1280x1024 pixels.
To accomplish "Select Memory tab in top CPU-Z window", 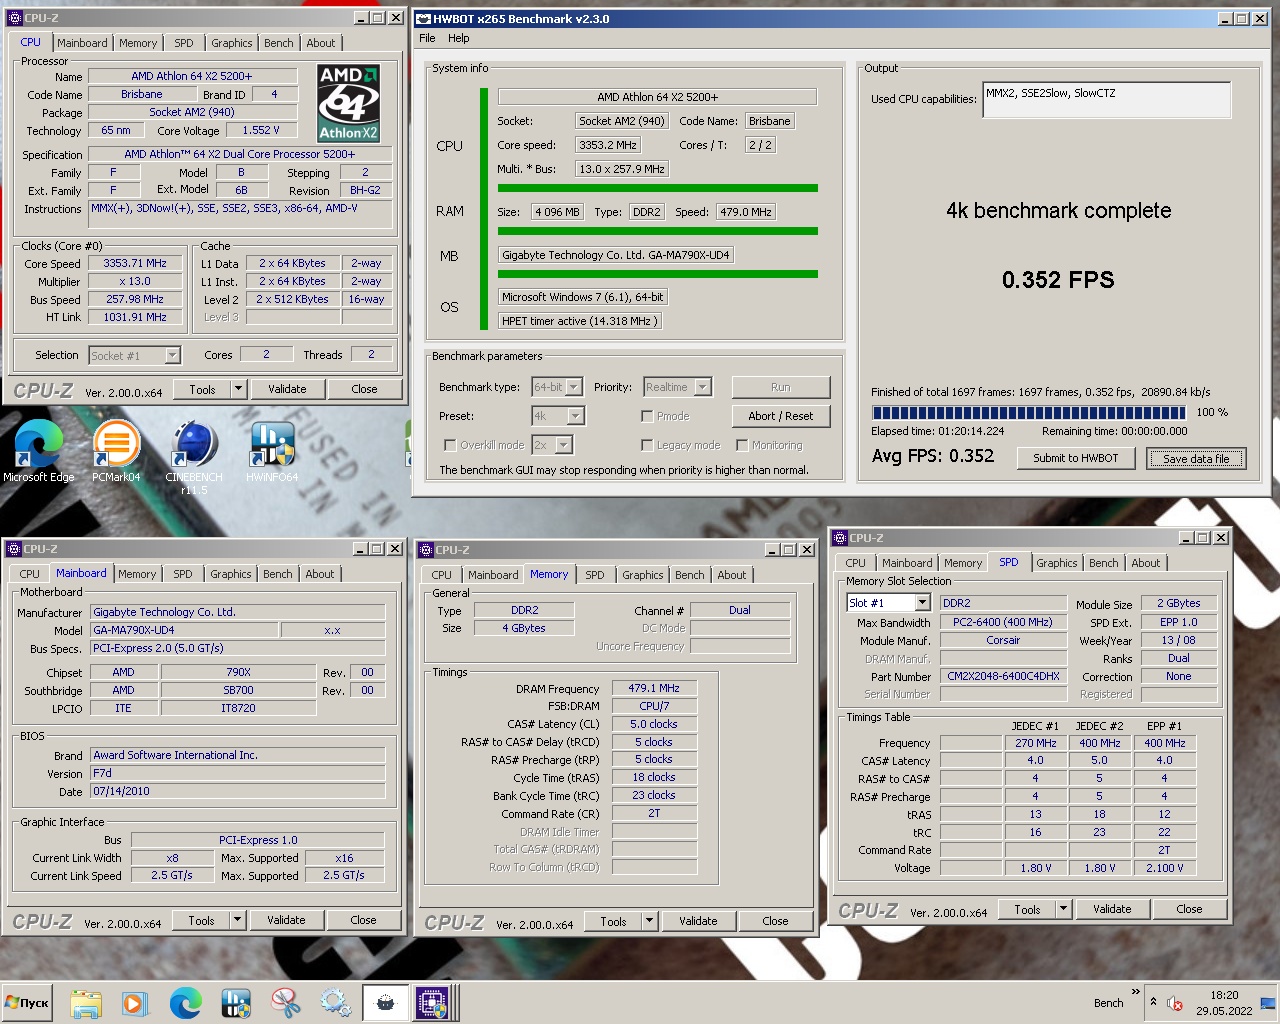I will click(138, 43).
